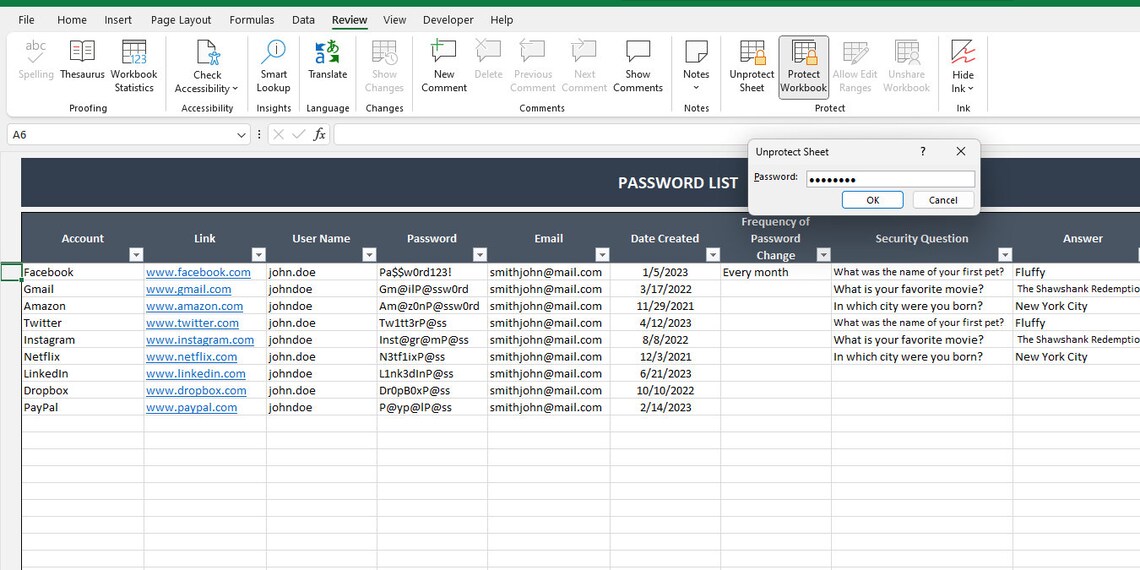
Task: Add a New Comment
Action: (x=443, y=66)
